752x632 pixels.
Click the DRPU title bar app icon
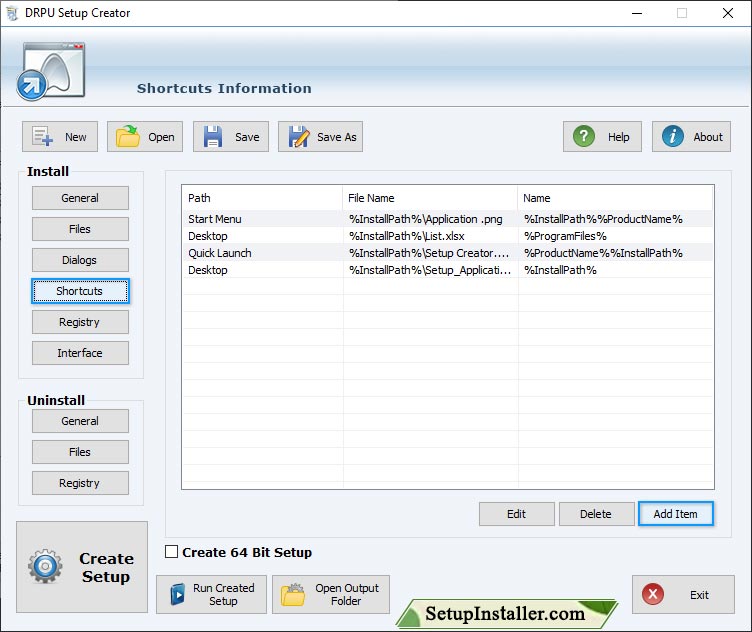pos(12,13)
